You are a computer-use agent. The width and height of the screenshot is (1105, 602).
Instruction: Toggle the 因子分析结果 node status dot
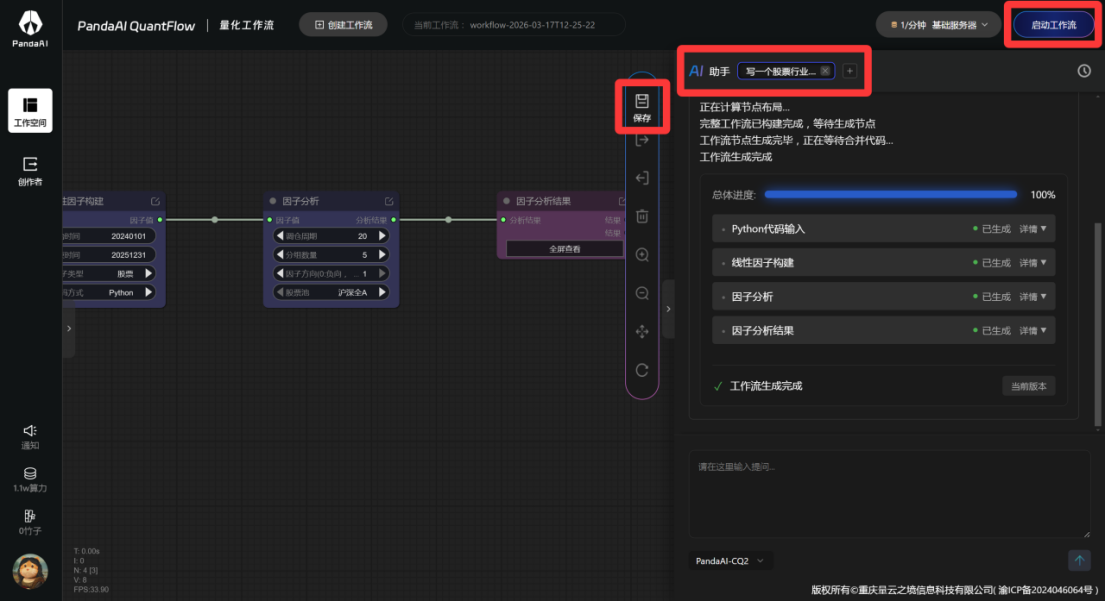[506, 201]
